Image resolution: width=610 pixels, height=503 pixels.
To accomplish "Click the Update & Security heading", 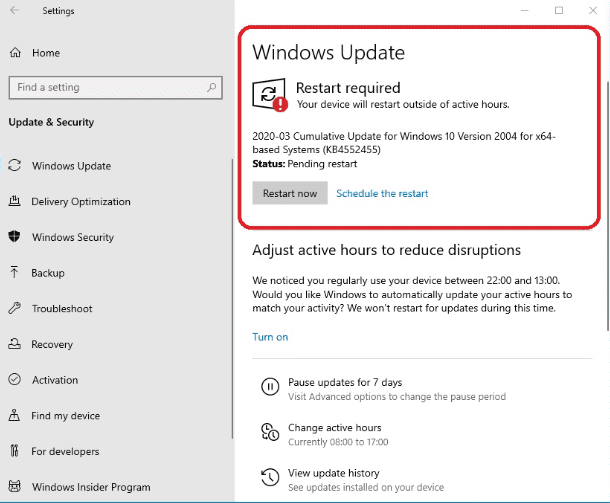I will 51,122.
